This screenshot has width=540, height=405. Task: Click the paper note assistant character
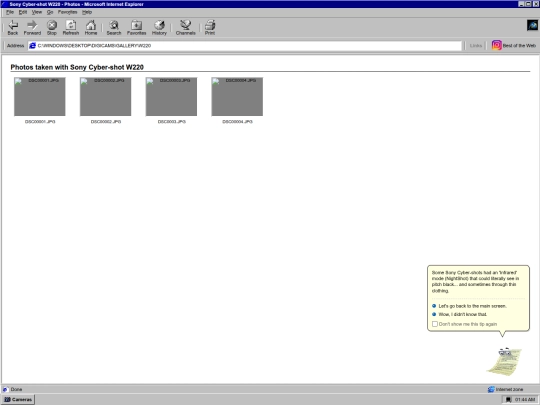tap(505, 362)
